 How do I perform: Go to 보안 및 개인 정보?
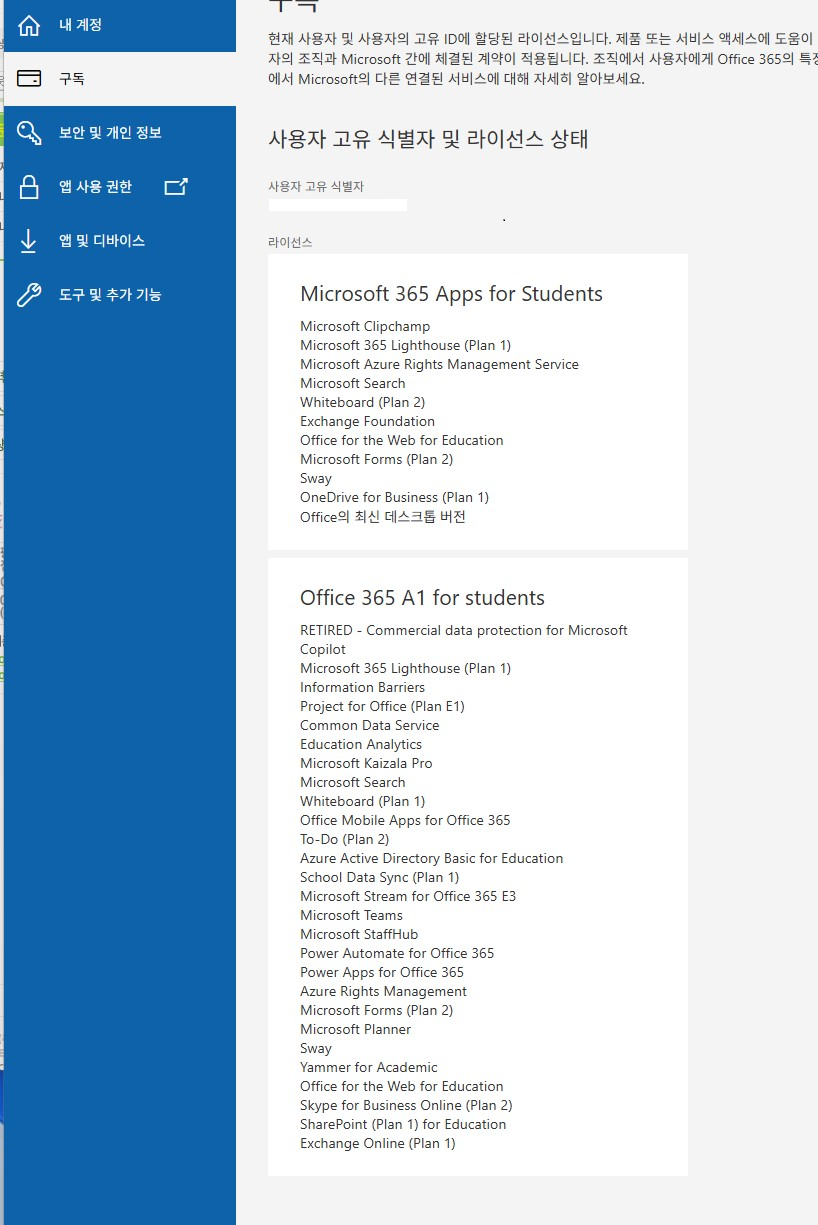(120, 133)
